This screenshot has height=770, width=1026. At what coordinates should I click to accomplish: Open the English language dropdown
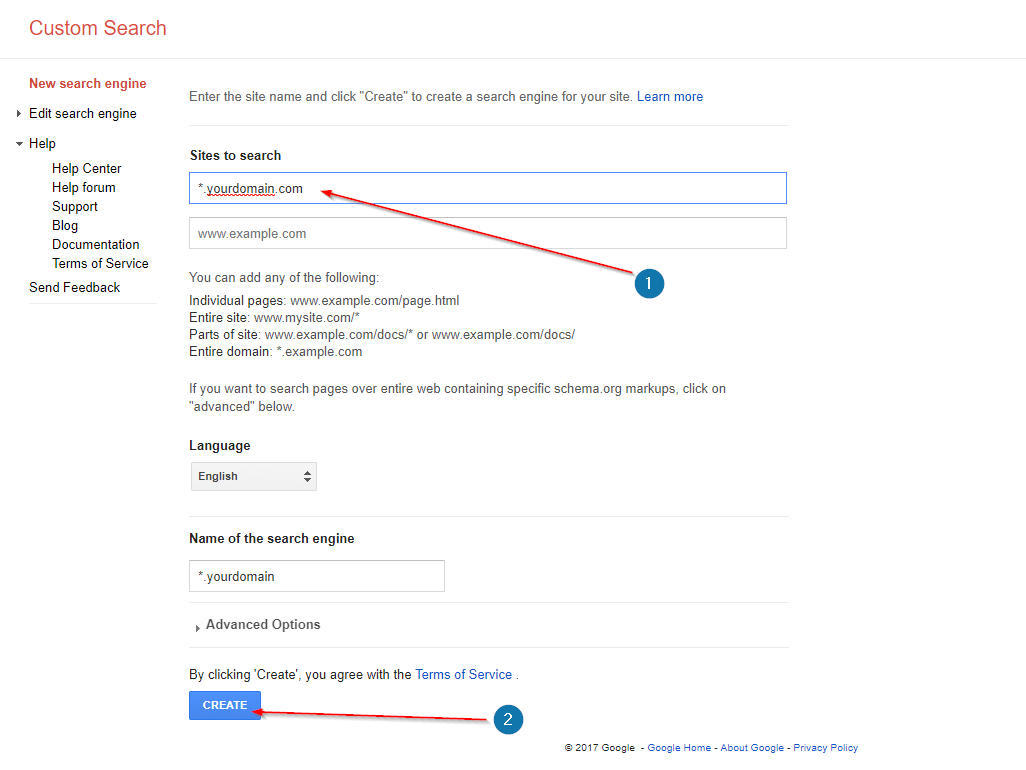[254, 477]
